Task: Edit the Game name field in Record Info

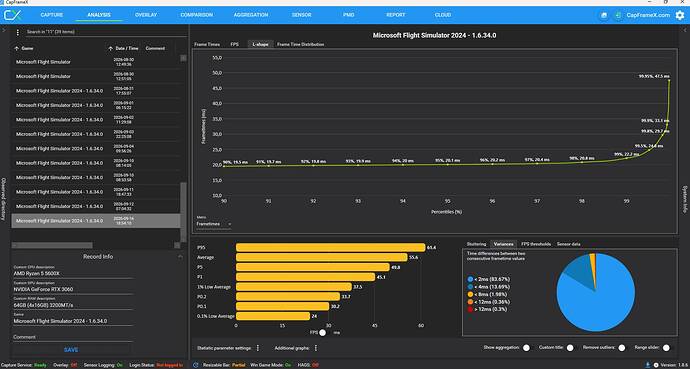Action: coord(73,321)
